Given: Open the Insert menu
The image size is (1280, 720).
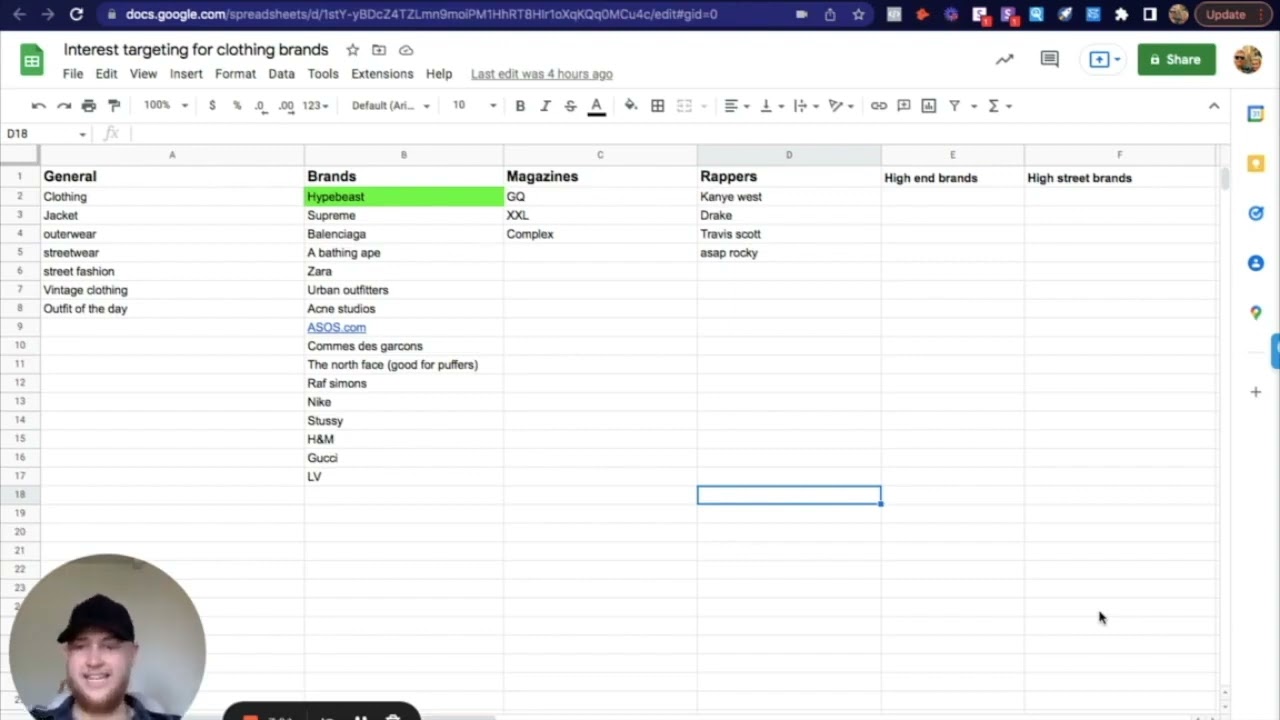Looking at the screenshot, I should click(x=186, y=74).
